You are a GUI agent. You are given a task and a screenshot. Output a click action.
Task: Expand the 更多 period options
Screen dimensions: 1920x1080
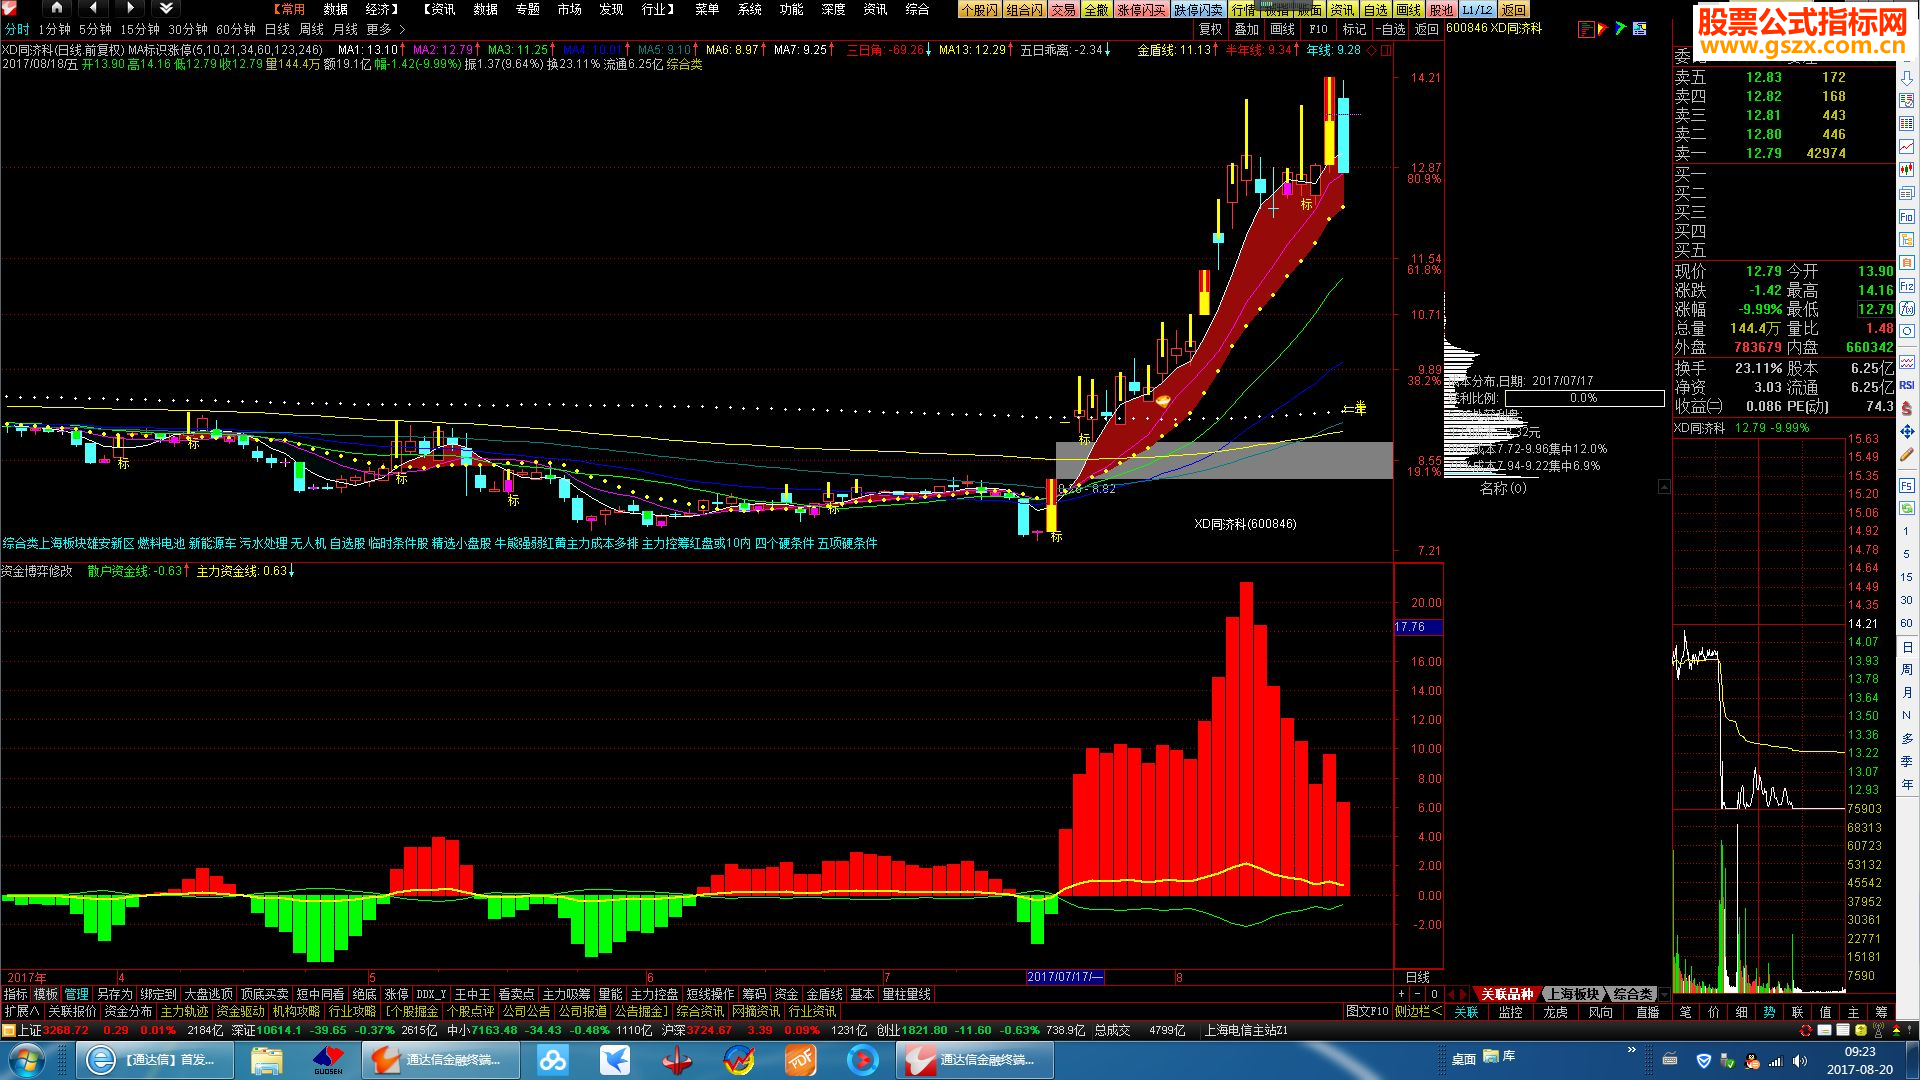click(385, 30)
